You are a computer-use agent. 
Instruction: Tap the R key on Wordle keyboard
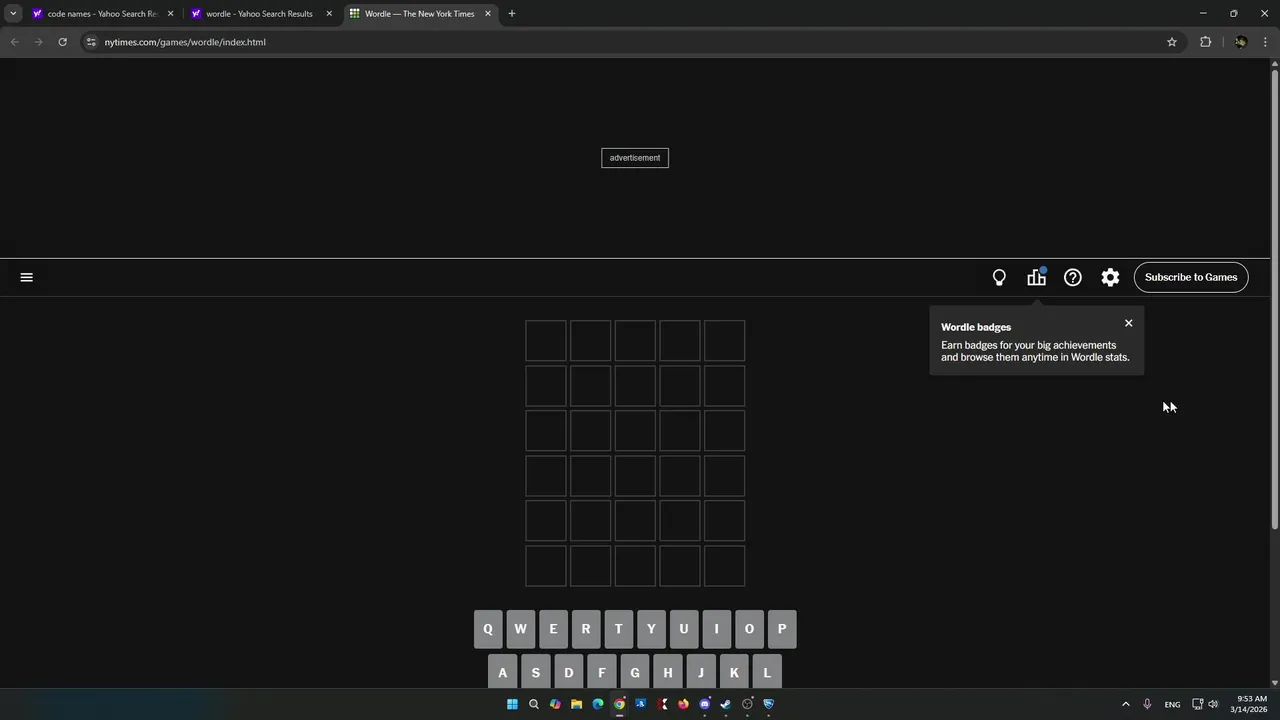click(586, 629)
